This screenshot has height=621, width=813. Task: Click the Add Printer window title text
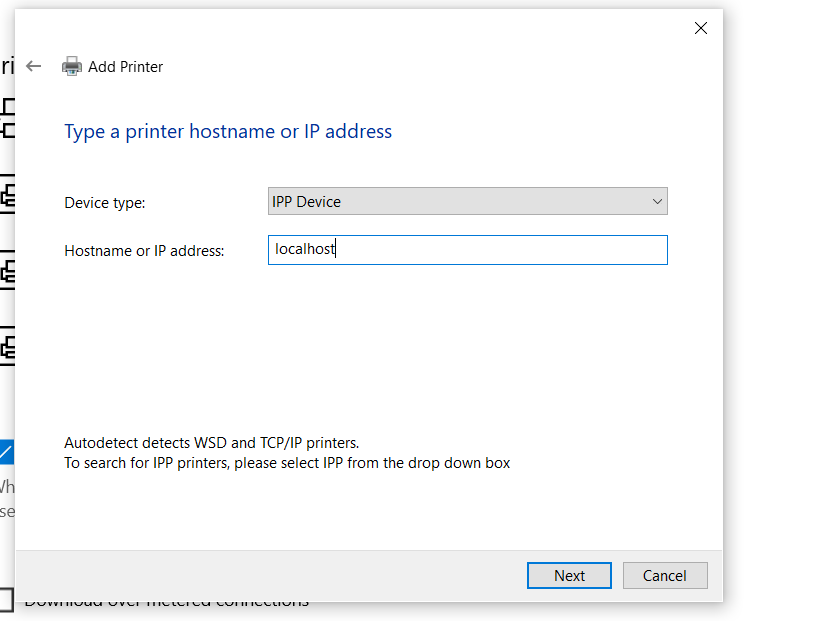pos(125,67)
